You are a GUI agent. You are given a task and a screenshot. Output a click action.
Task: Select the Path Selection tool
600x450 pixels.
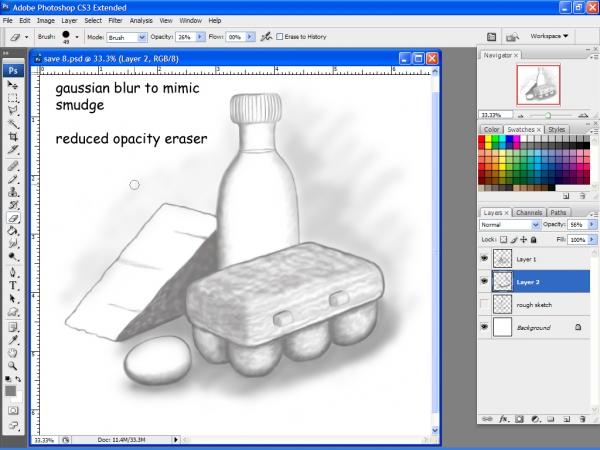13,299
